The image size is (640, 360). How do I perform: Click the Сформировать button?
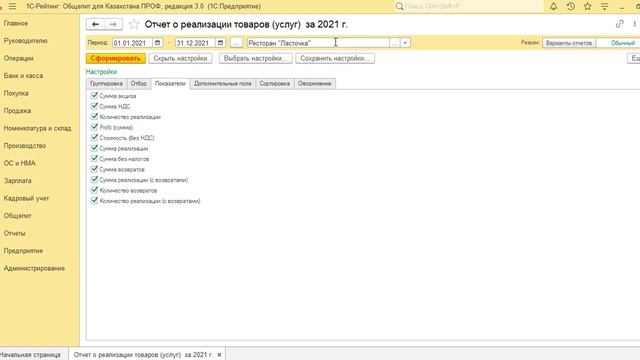(x=116, y=58)
